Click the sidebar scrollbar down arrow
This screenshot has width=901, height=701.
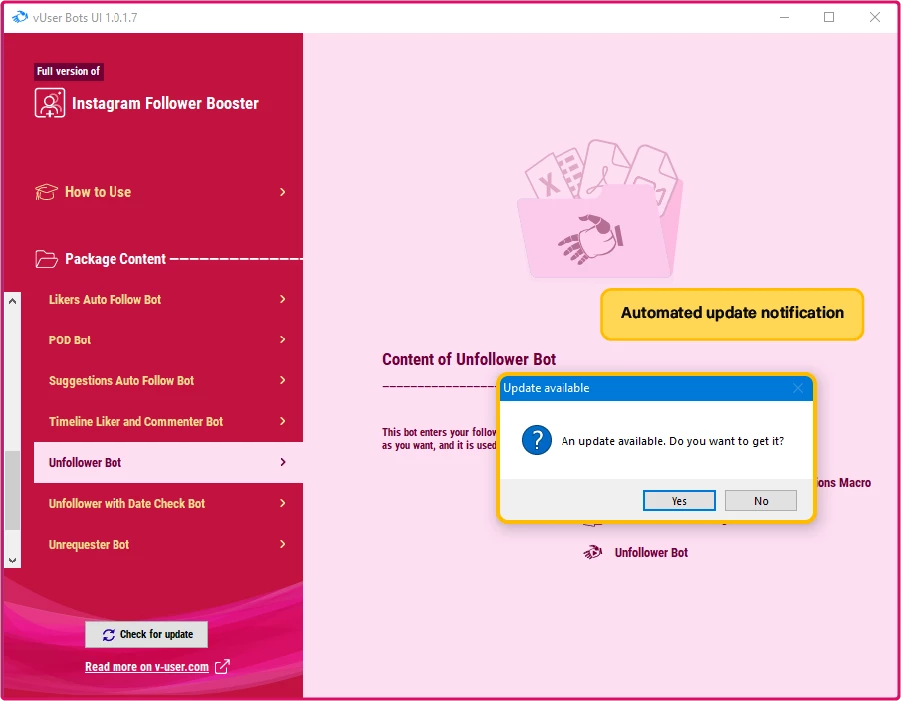(13, 560)
